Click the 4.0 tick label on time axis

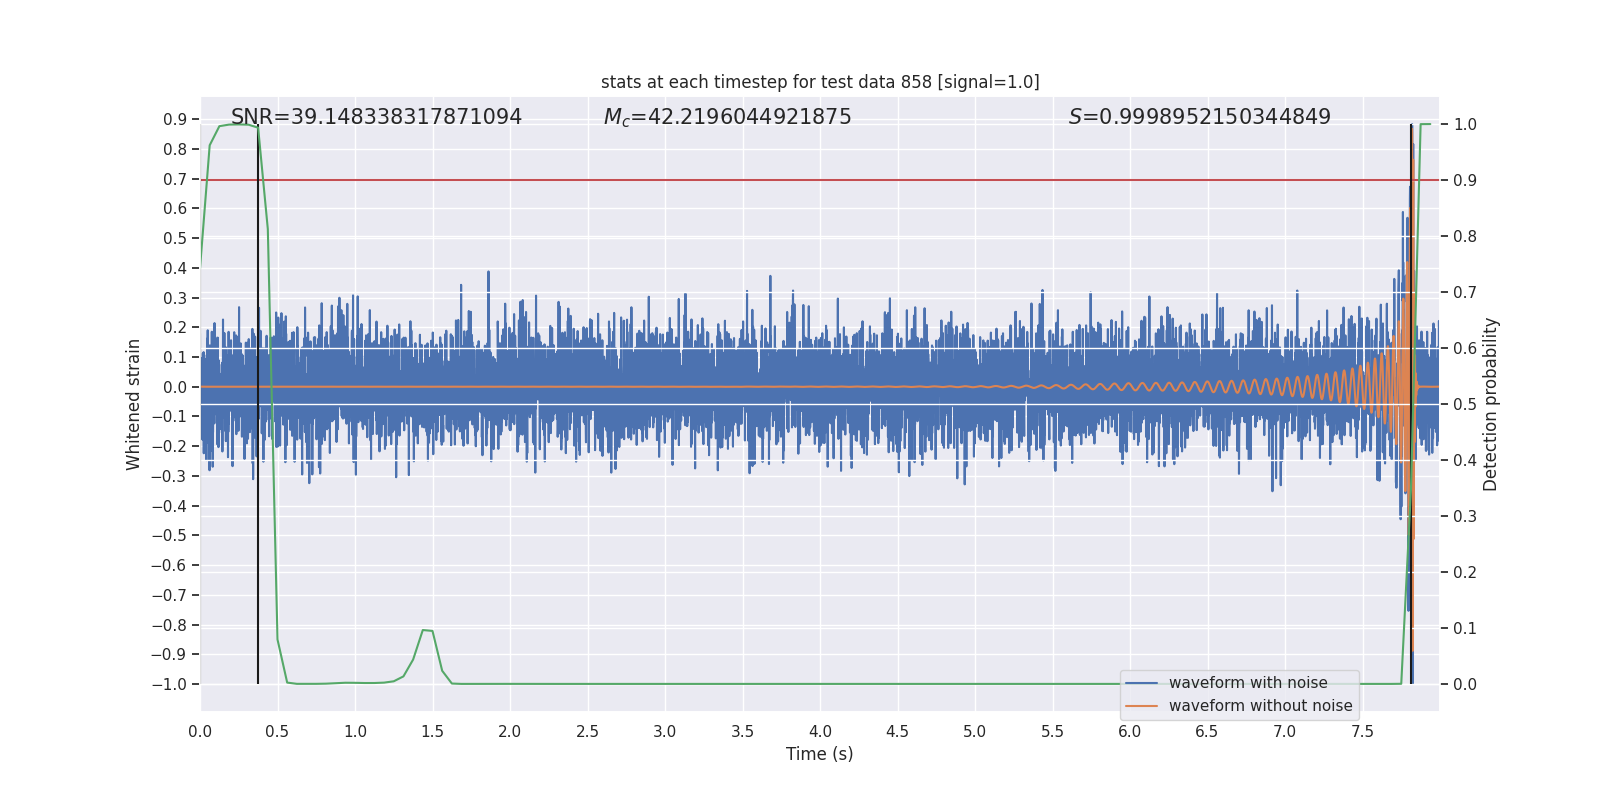(x=820, y=732)
